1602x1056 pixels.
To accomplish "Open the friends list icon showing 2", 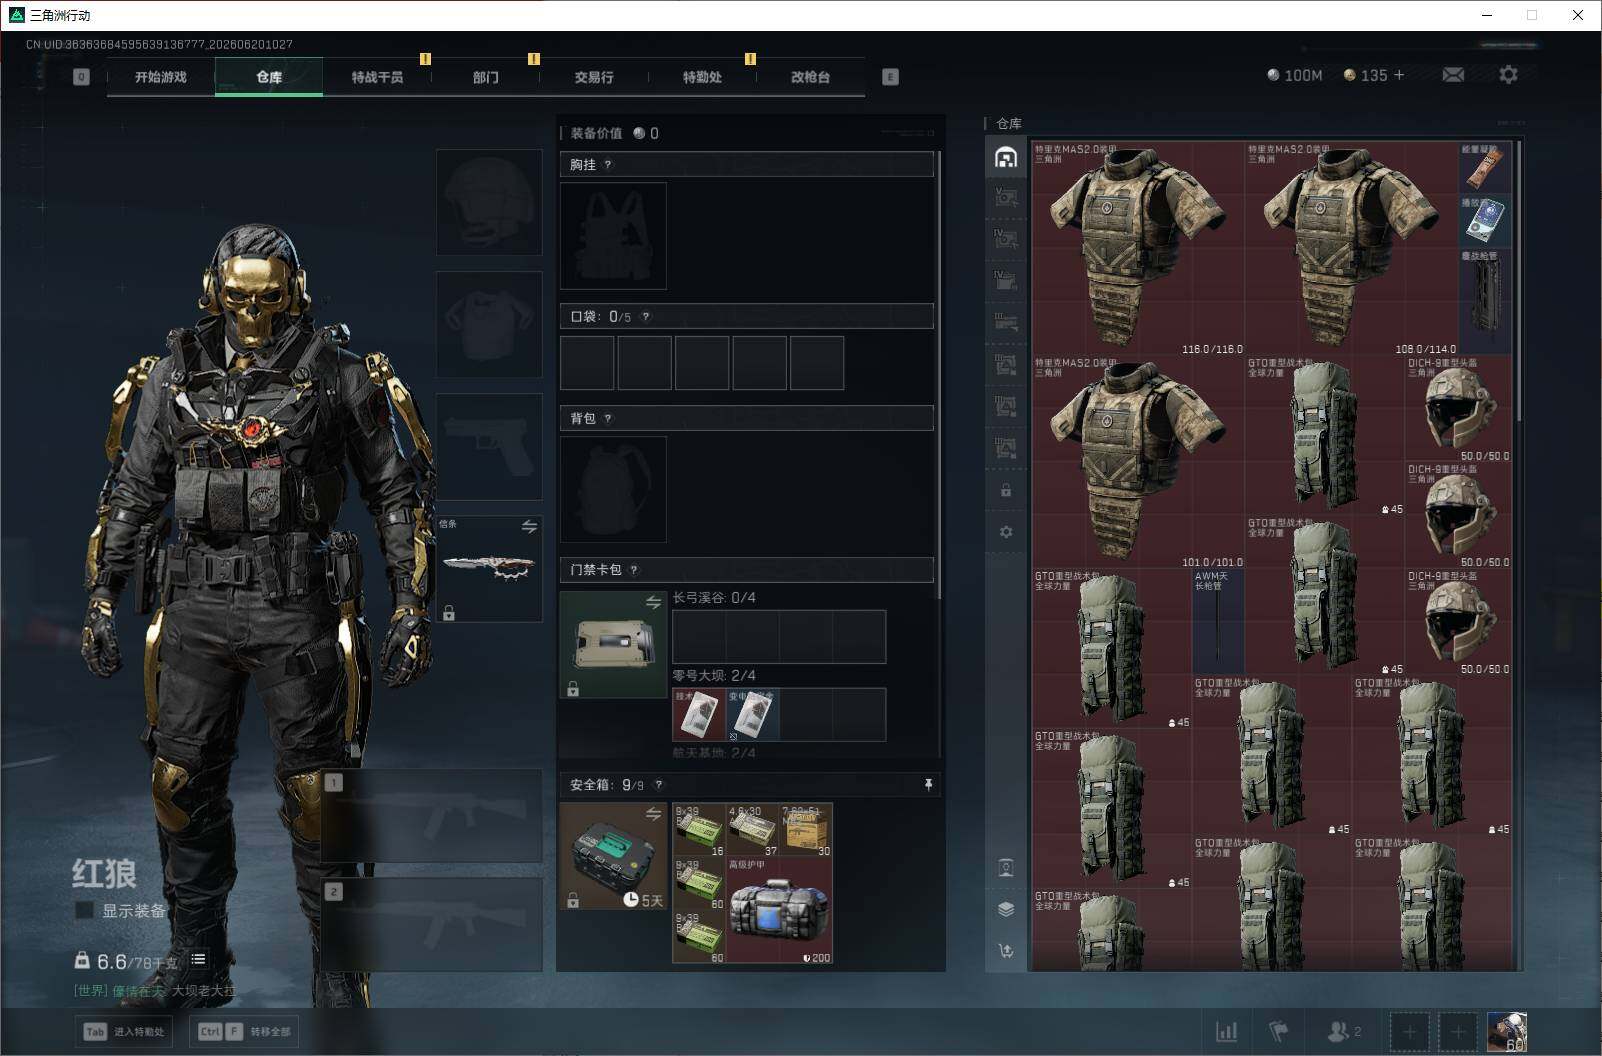I will tap(1343, 1031).
